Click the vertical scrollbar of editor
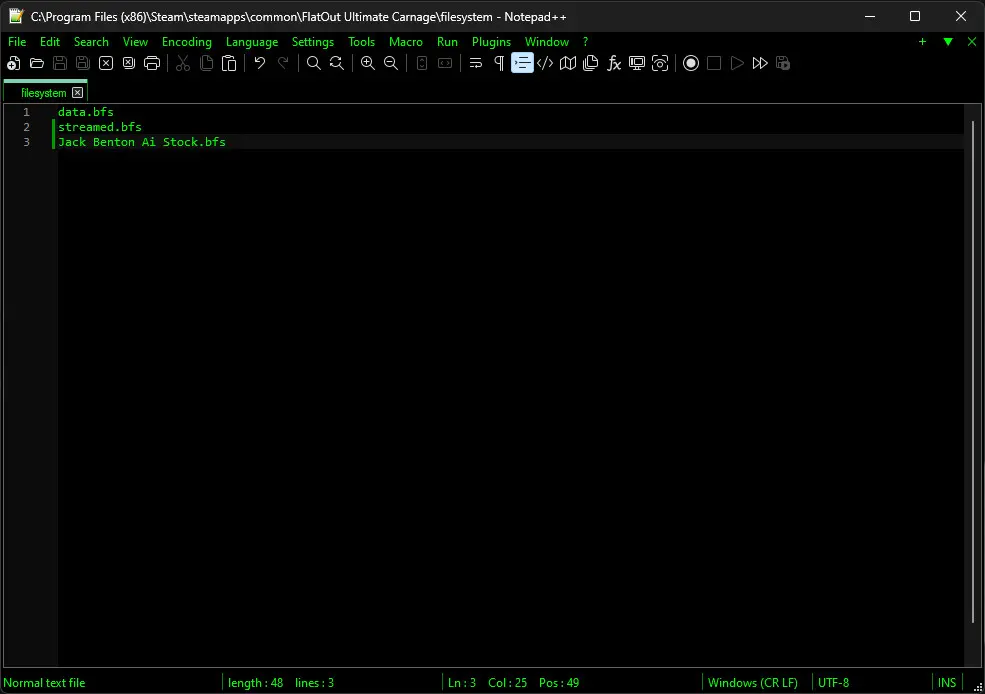This screenshot has width=985, height=694. coord(973,371)
